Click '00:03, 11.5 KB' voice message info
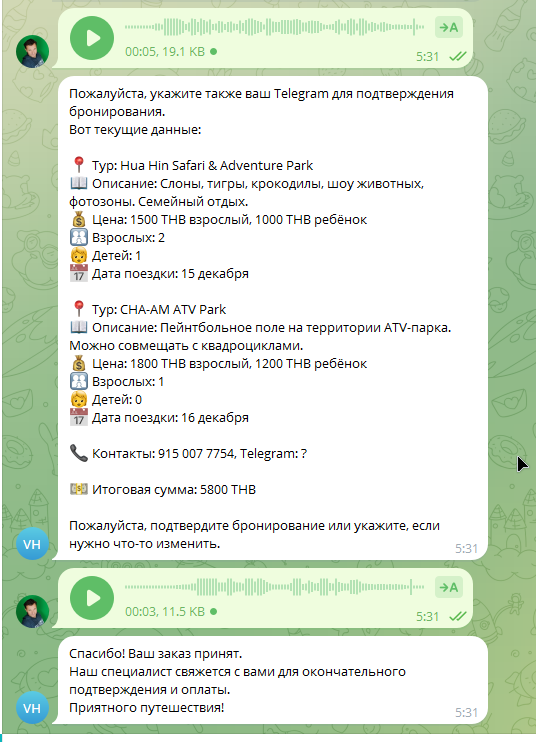The height and width of the screenshot is (742, 536). (x=165, y=611)
